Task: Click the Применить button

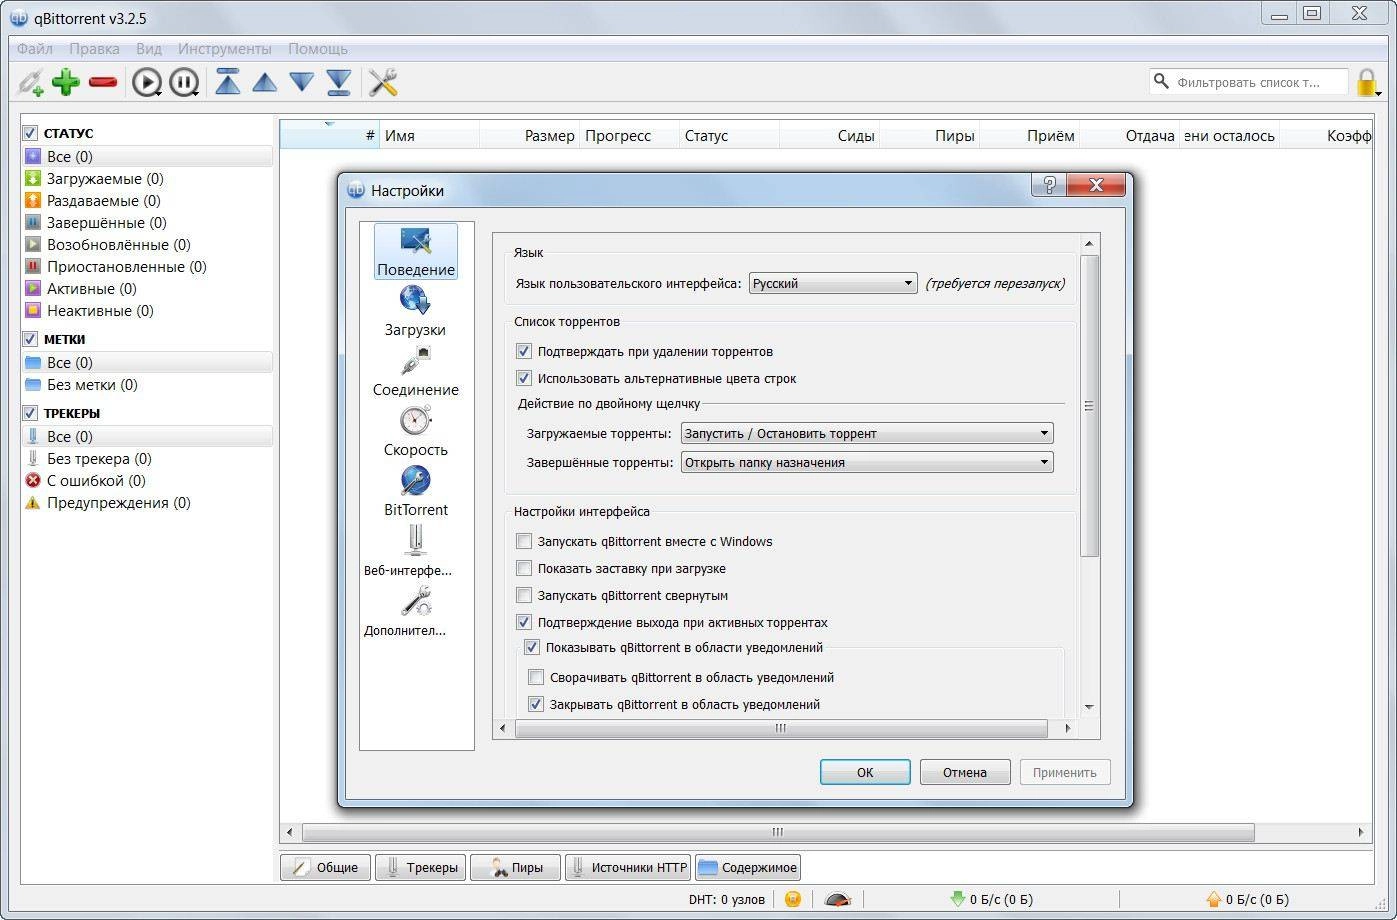Action: [x=1065, y=772]
